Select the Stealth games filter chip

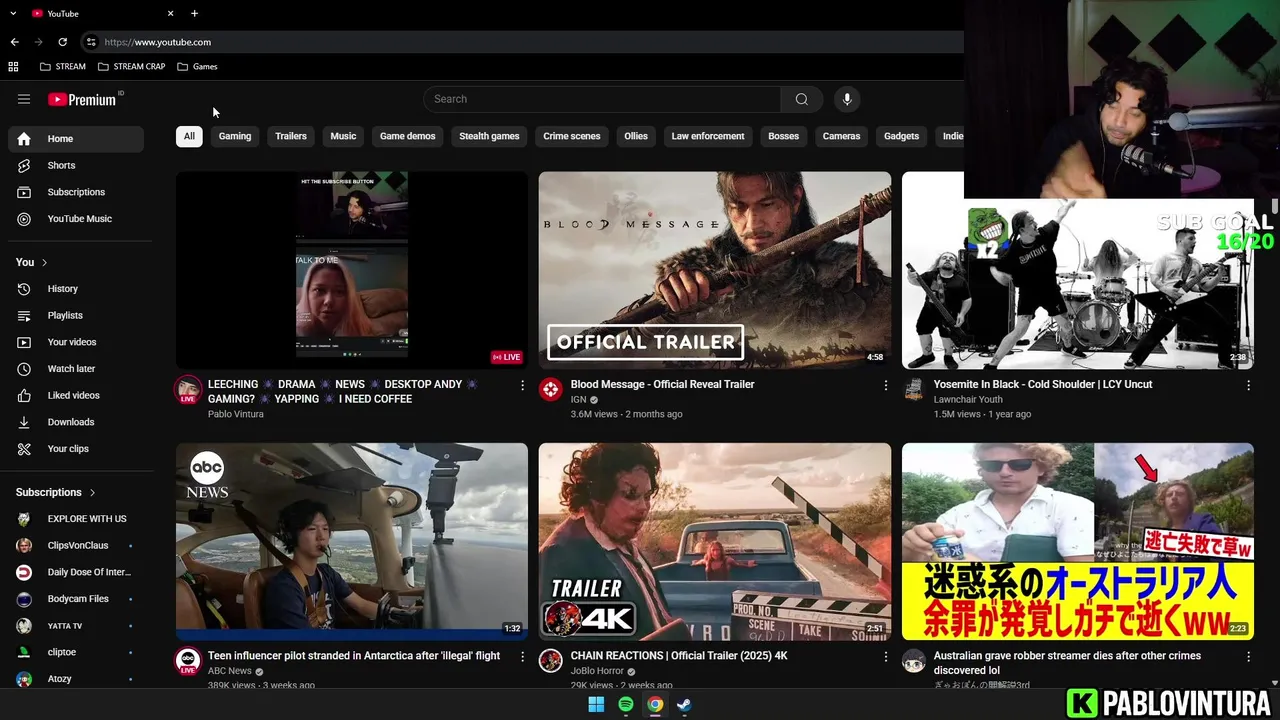pos(489,136)
